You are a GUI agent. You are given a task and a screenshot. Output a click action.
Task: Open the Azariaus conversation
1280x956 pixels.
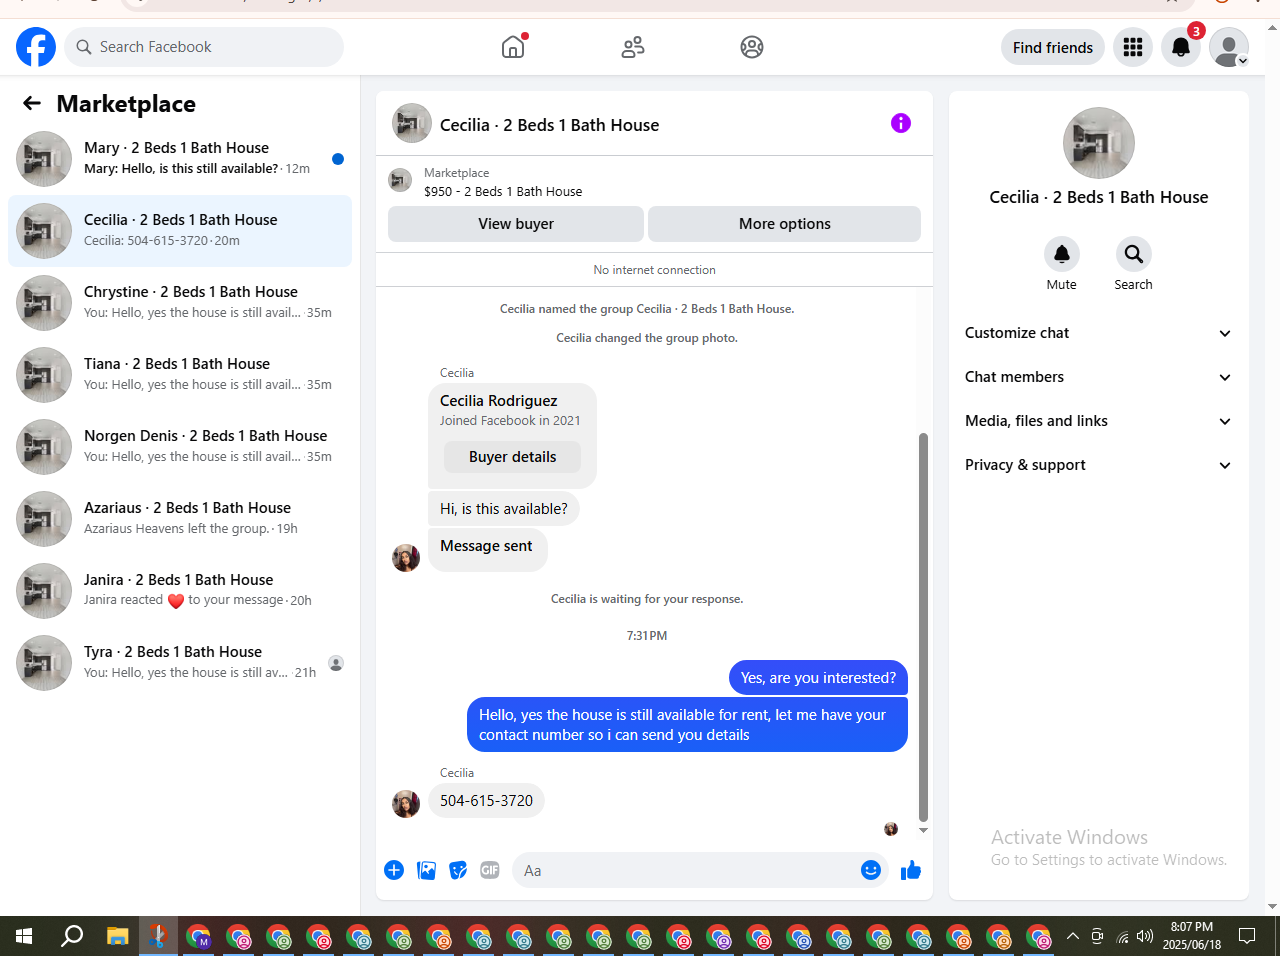point(180,519)
